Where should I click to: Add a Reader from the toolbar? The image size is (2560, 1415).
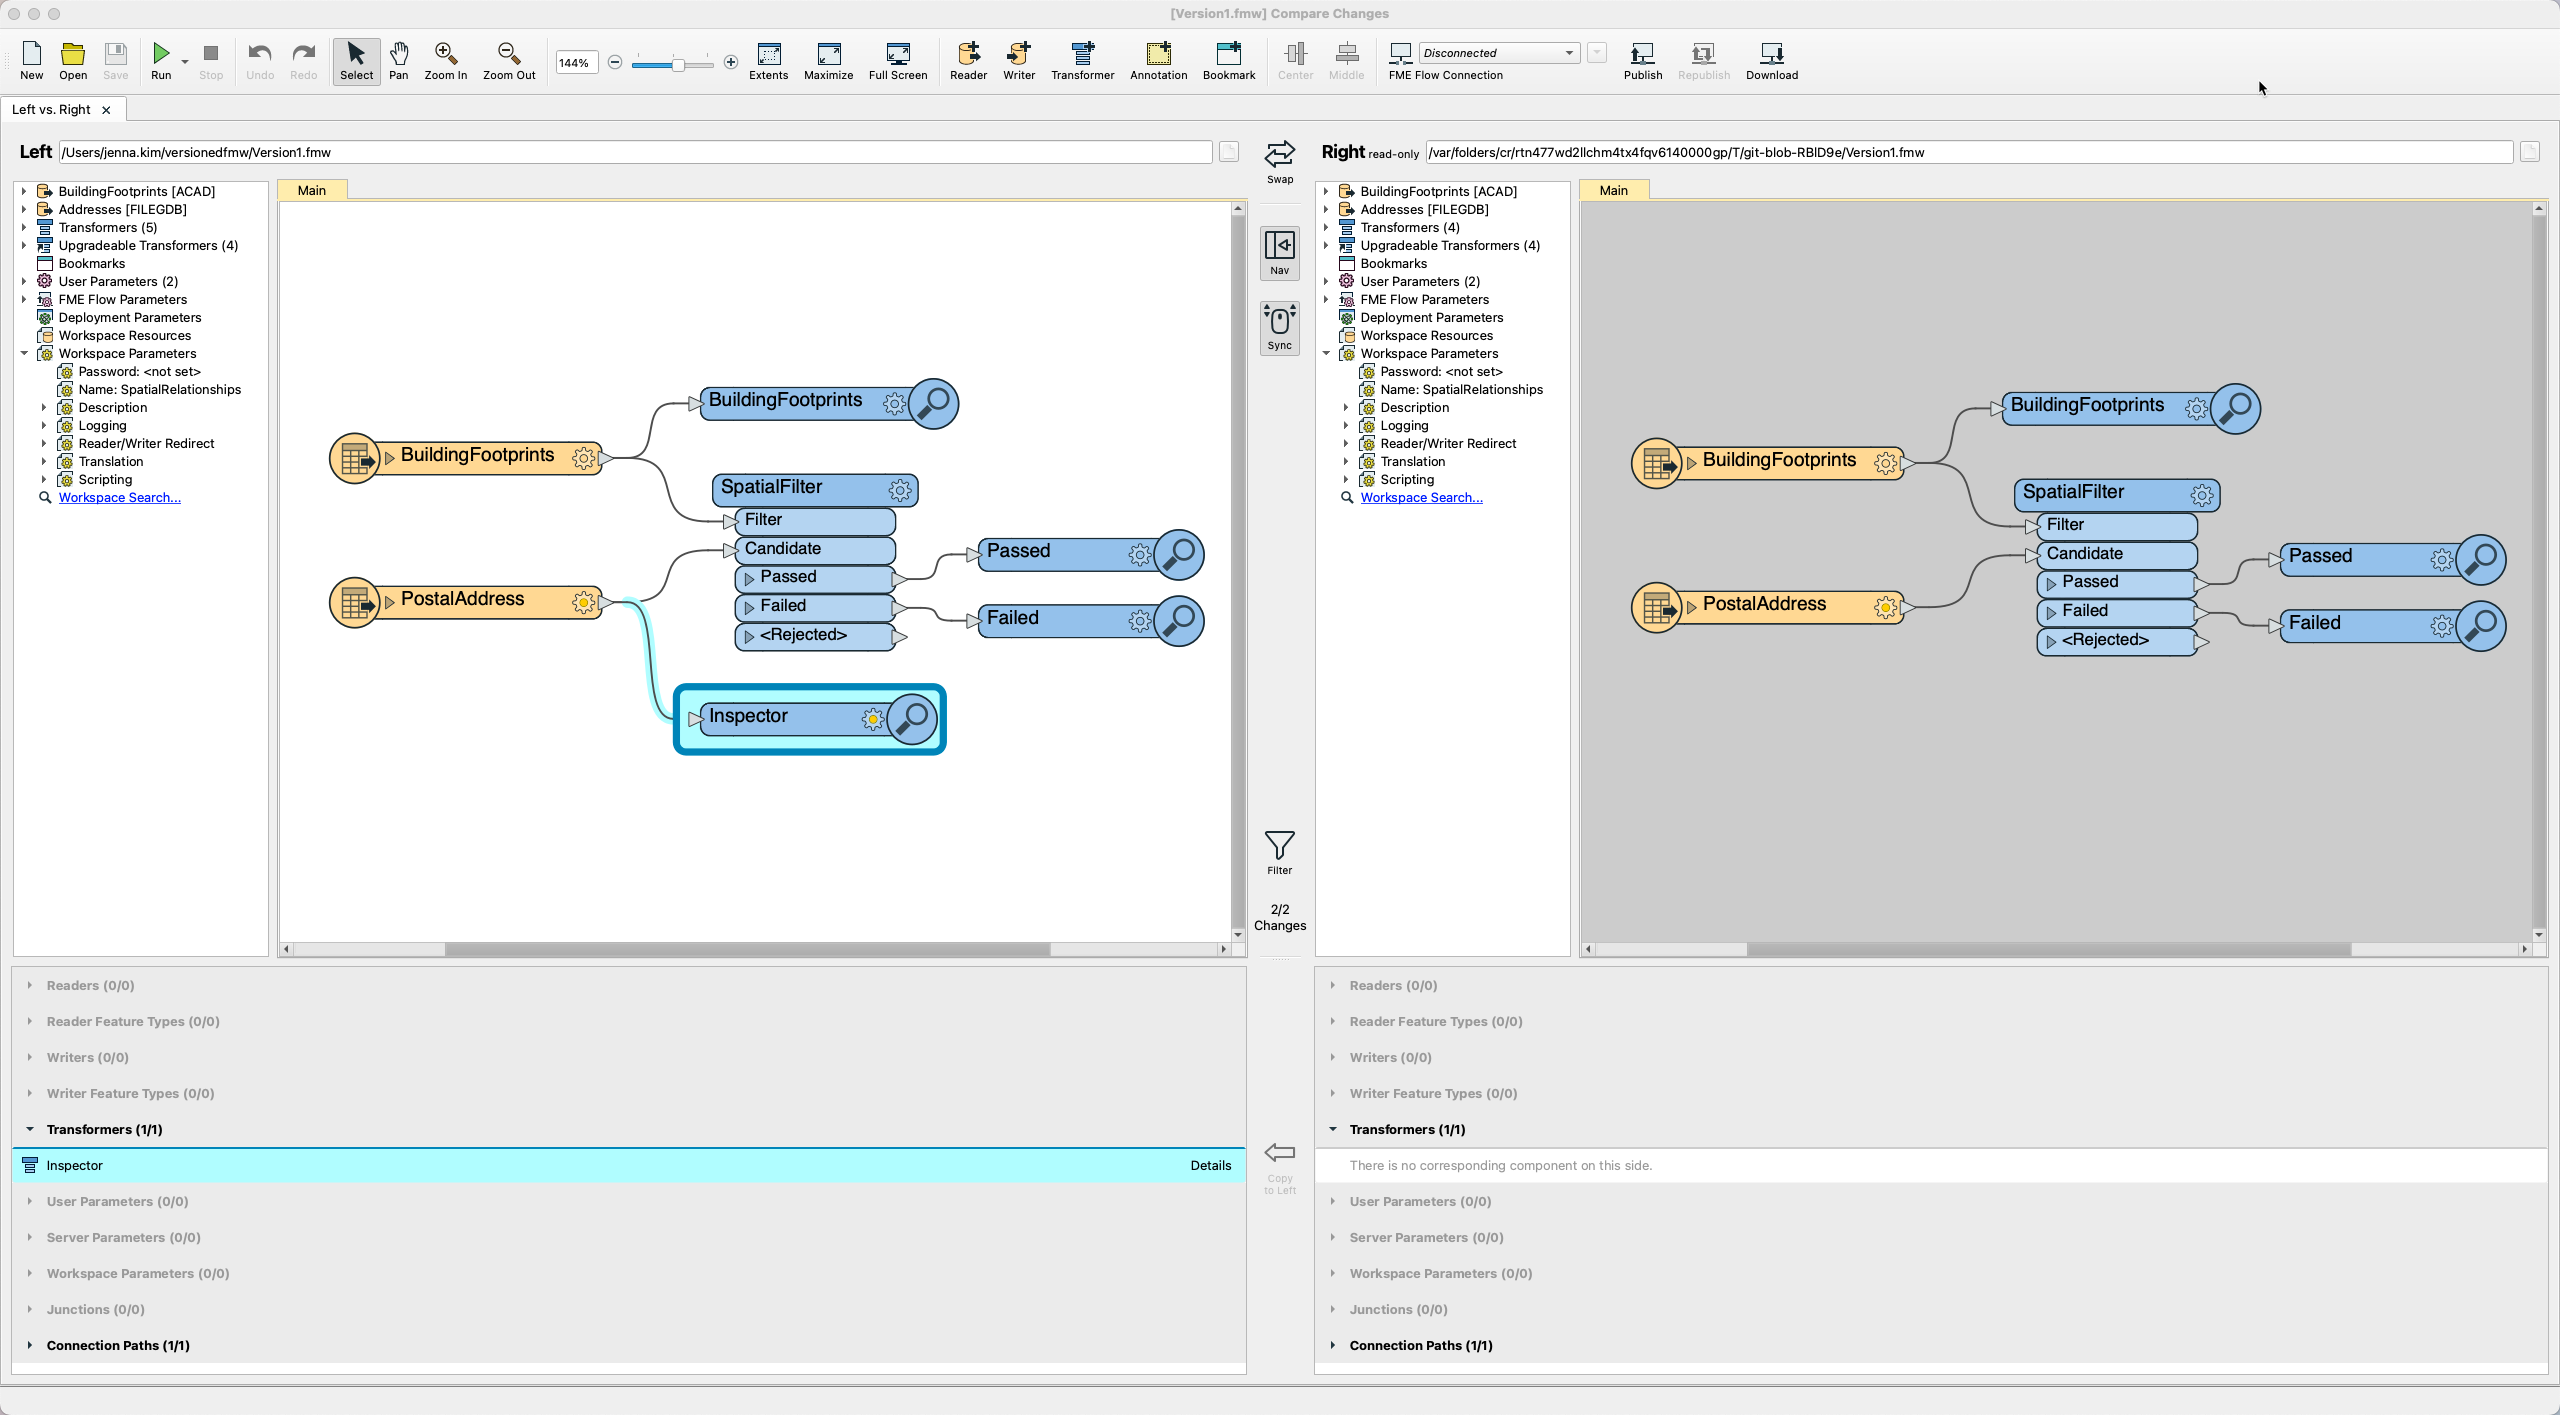(x=969, y=60)
